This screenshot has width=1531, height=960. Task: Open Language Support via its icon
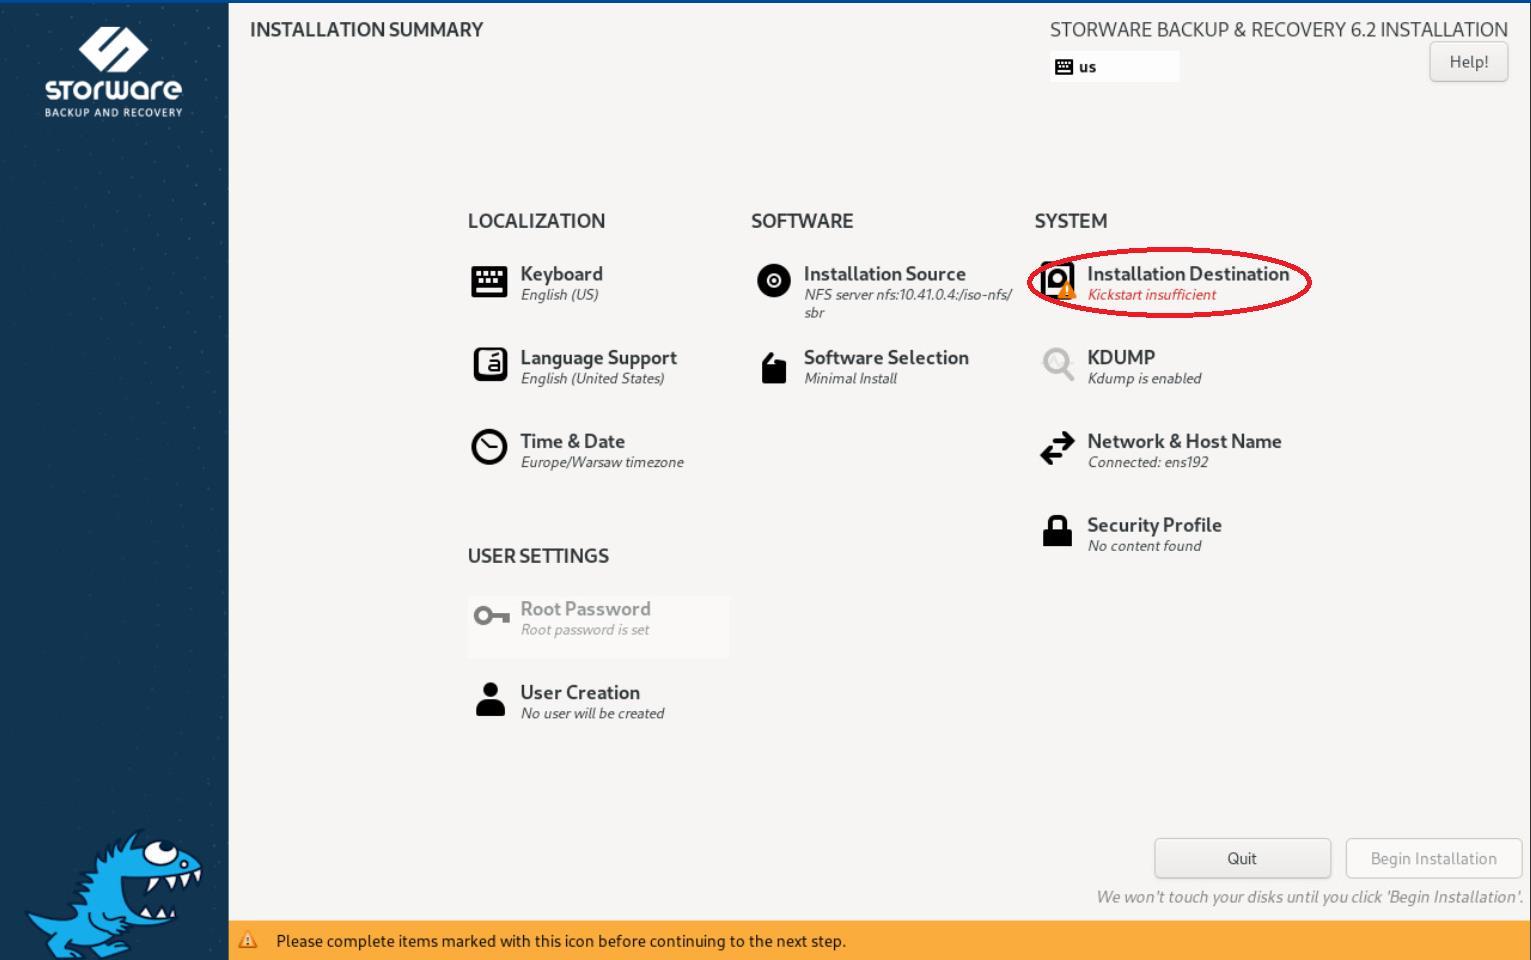pyautogui.click(x=489, y=365)
